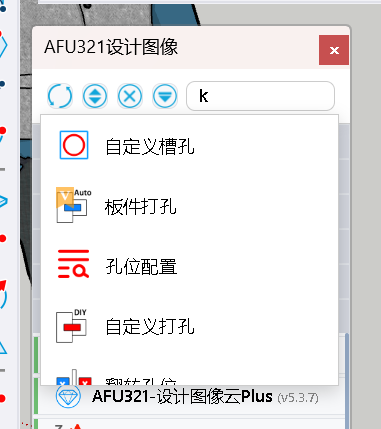
Task: Click the version (v5.3.7) text
Action: (x=298, y=398)
